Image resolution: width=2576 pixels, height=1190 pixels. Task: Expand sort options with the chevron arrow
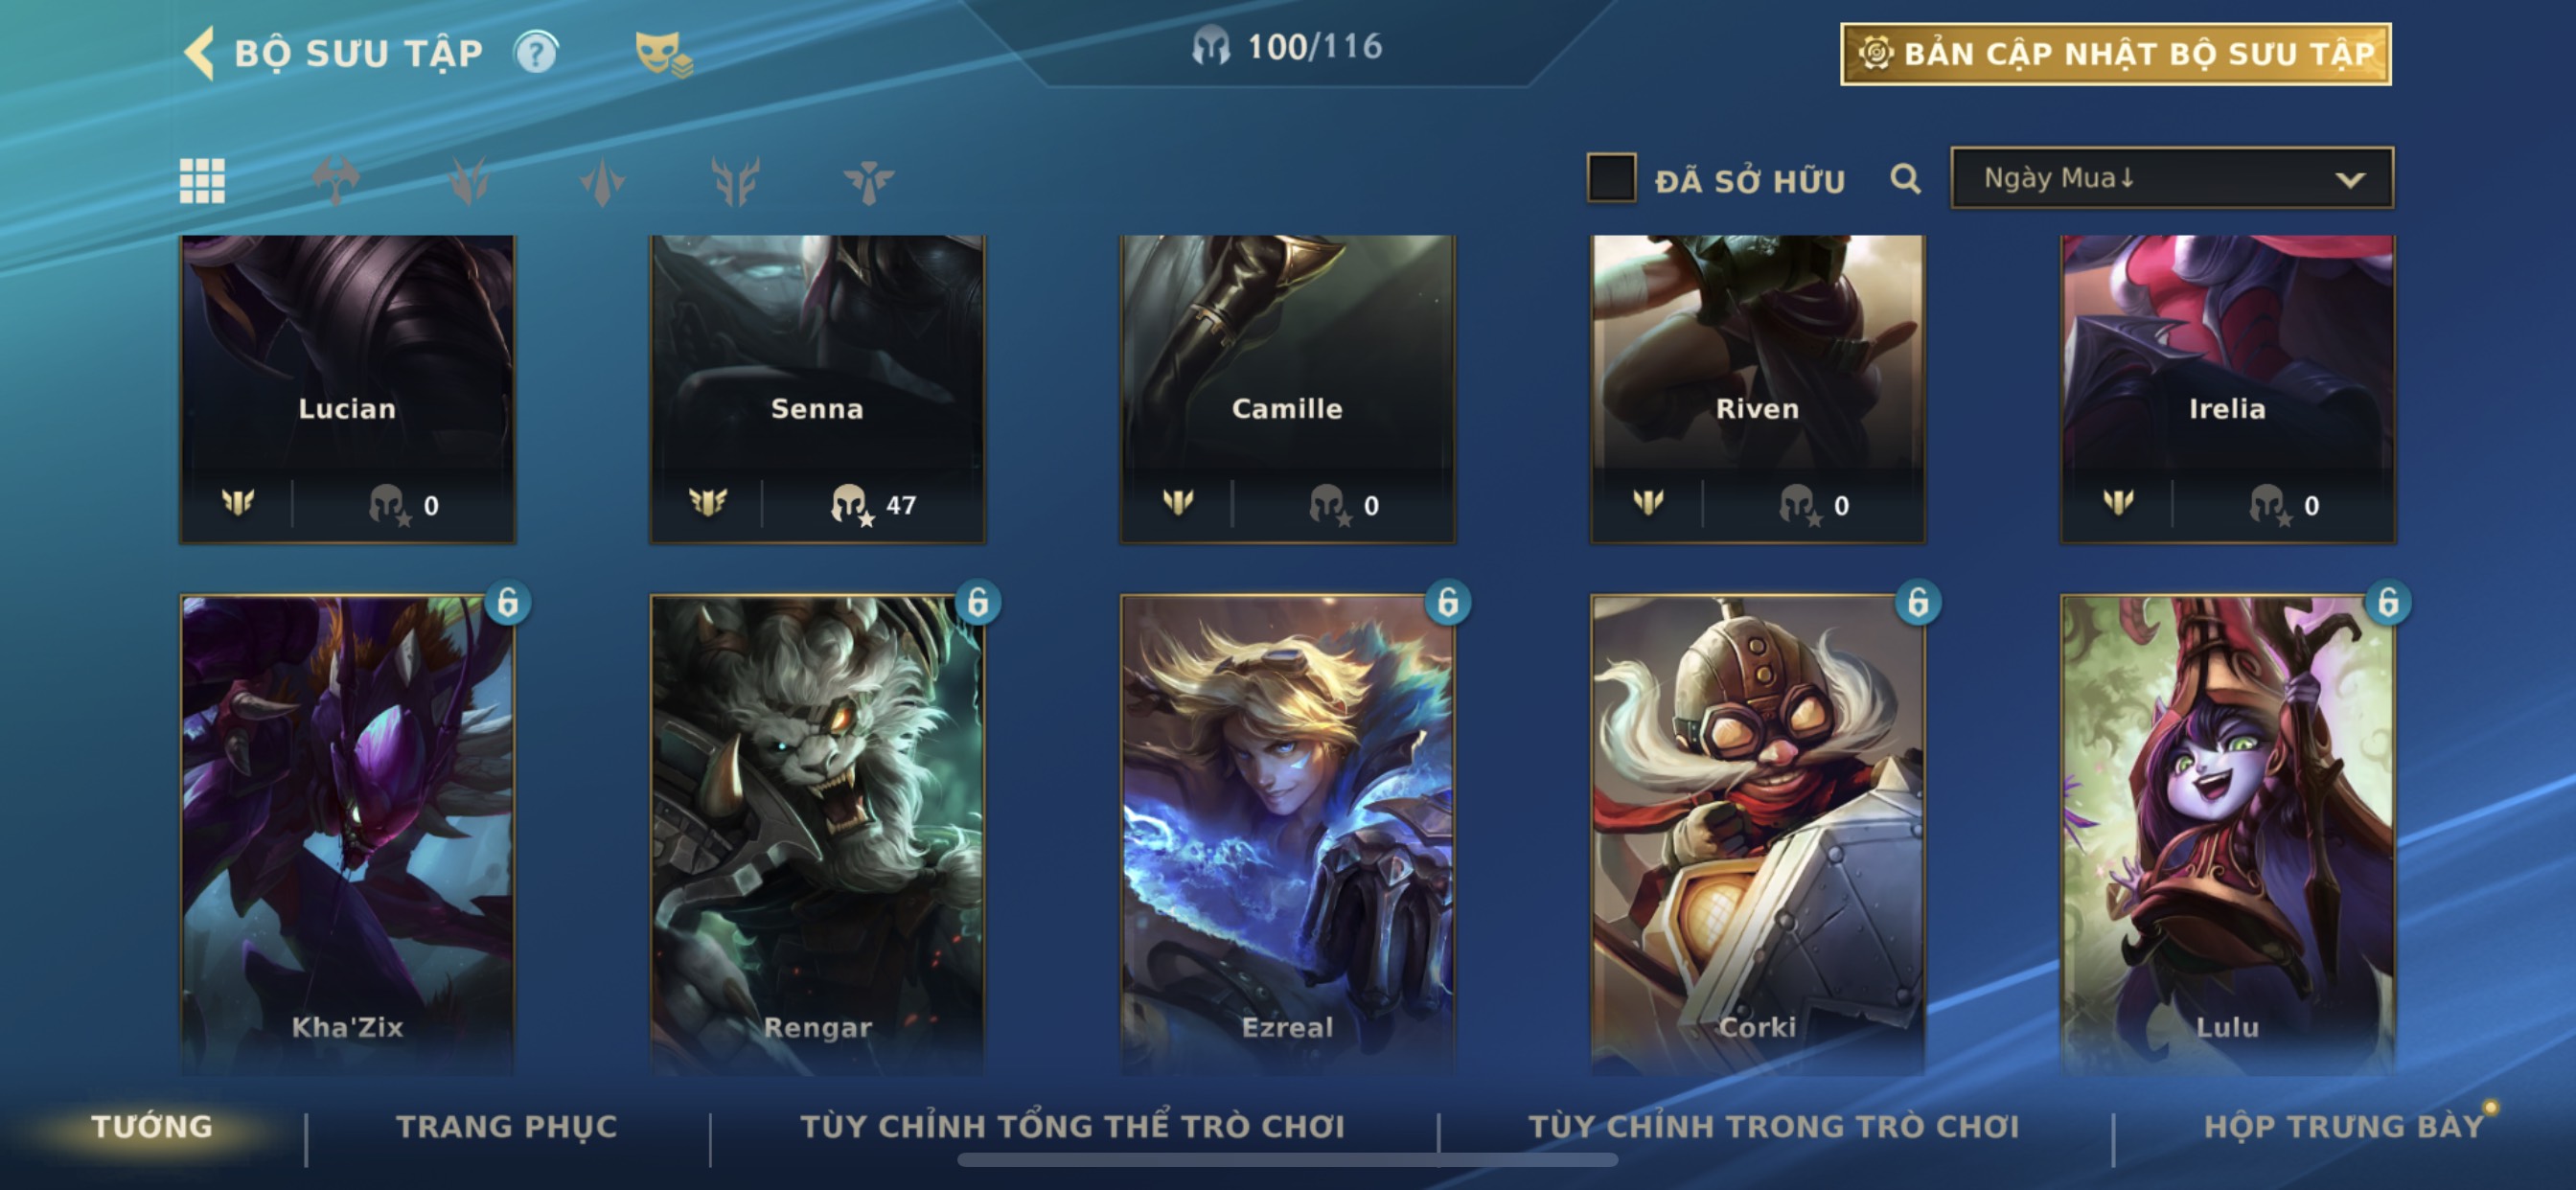coord(2349,180)
